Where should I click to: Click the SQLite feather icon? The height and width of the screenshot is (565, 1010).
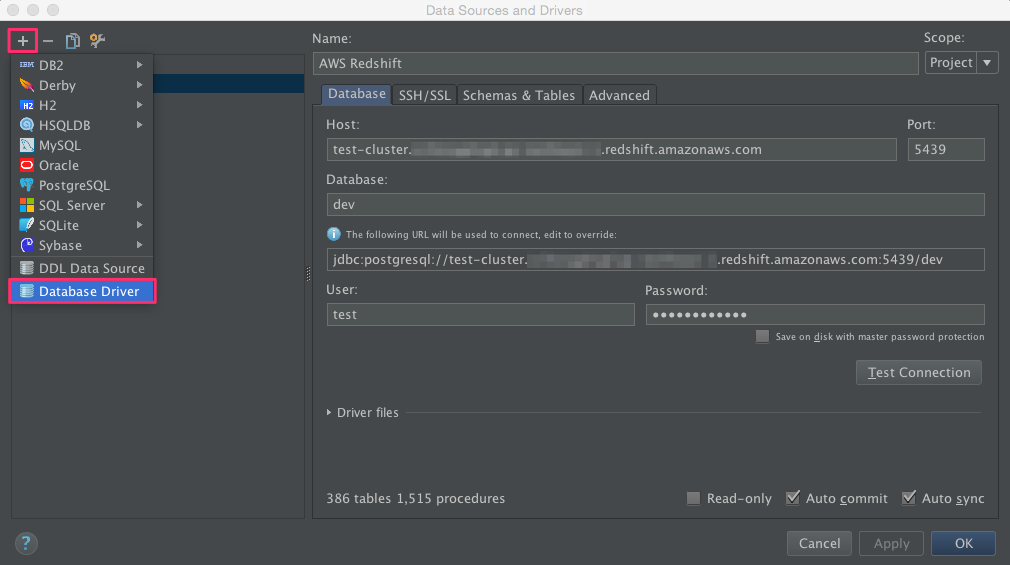pyautogui.click(x=26, y=225)
